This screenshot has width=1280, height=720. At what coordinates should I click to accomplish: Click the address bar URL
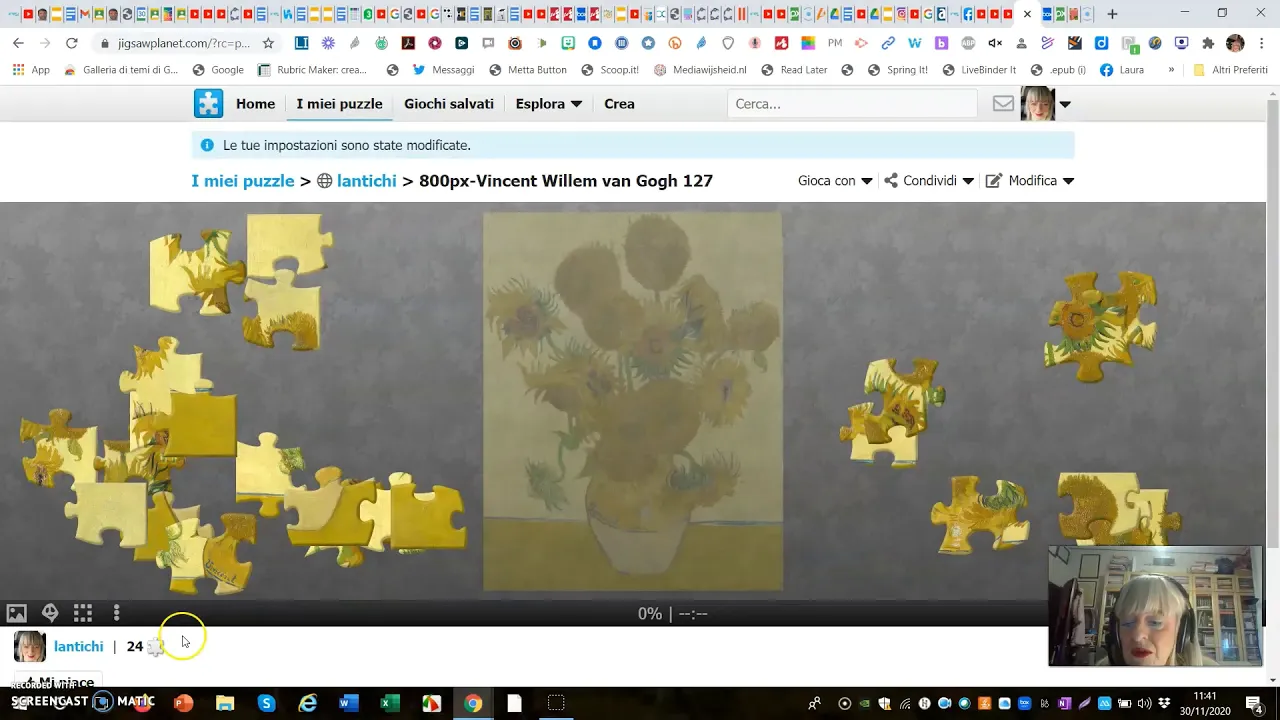tap(183, 43)
